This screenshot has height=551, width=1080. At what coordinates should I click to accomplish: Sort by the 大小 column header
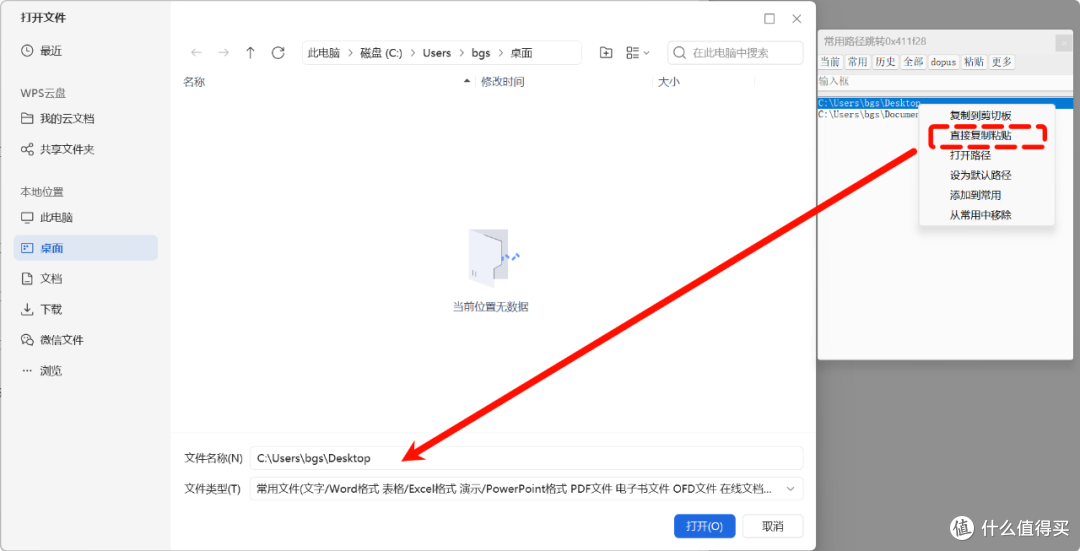pyautogui.click(x=669, y=82)
